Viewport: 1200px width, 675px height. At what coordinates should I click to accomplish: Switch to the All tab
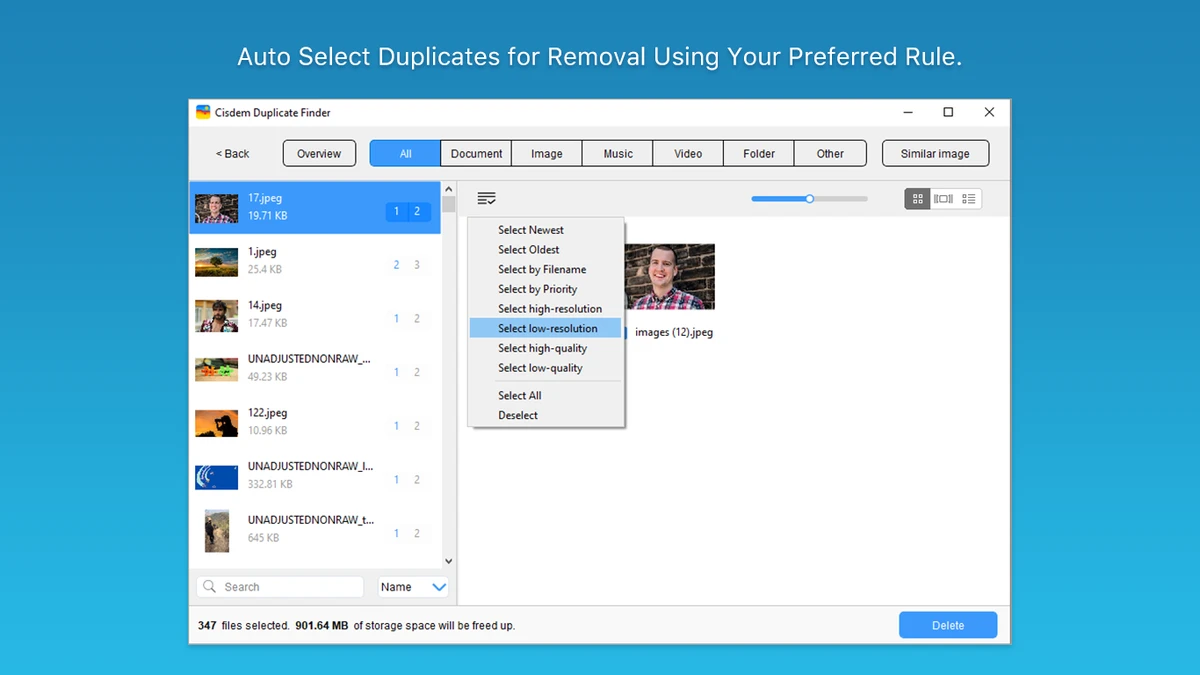[405, 153]
